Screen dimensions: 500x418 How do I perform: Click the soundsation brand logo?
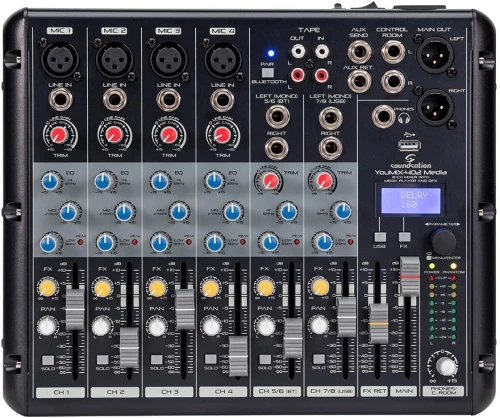tap(411, 162)
